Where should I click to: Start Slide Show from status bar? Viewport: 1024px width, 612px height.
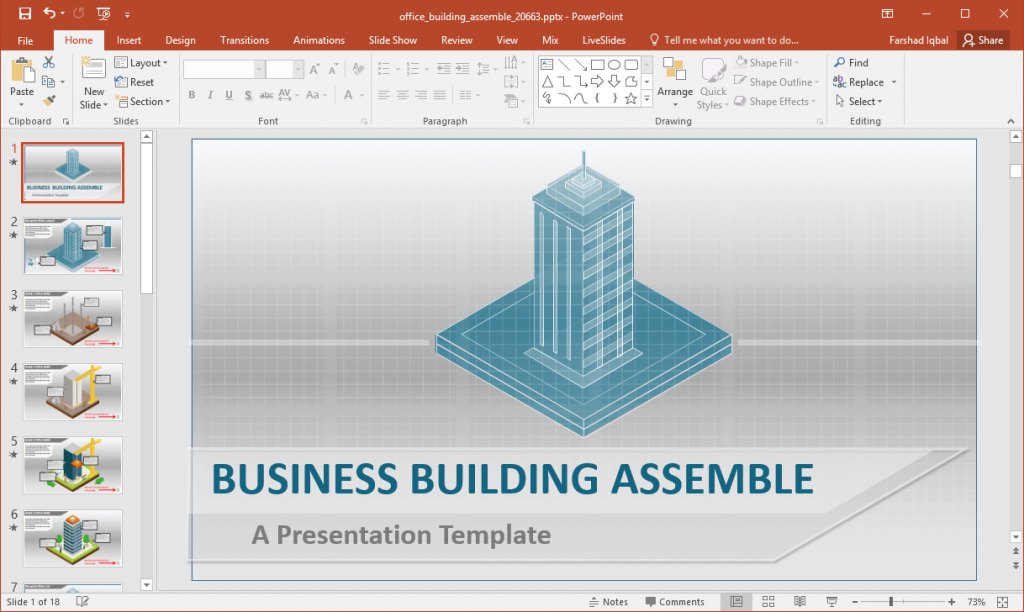point(830,602)
